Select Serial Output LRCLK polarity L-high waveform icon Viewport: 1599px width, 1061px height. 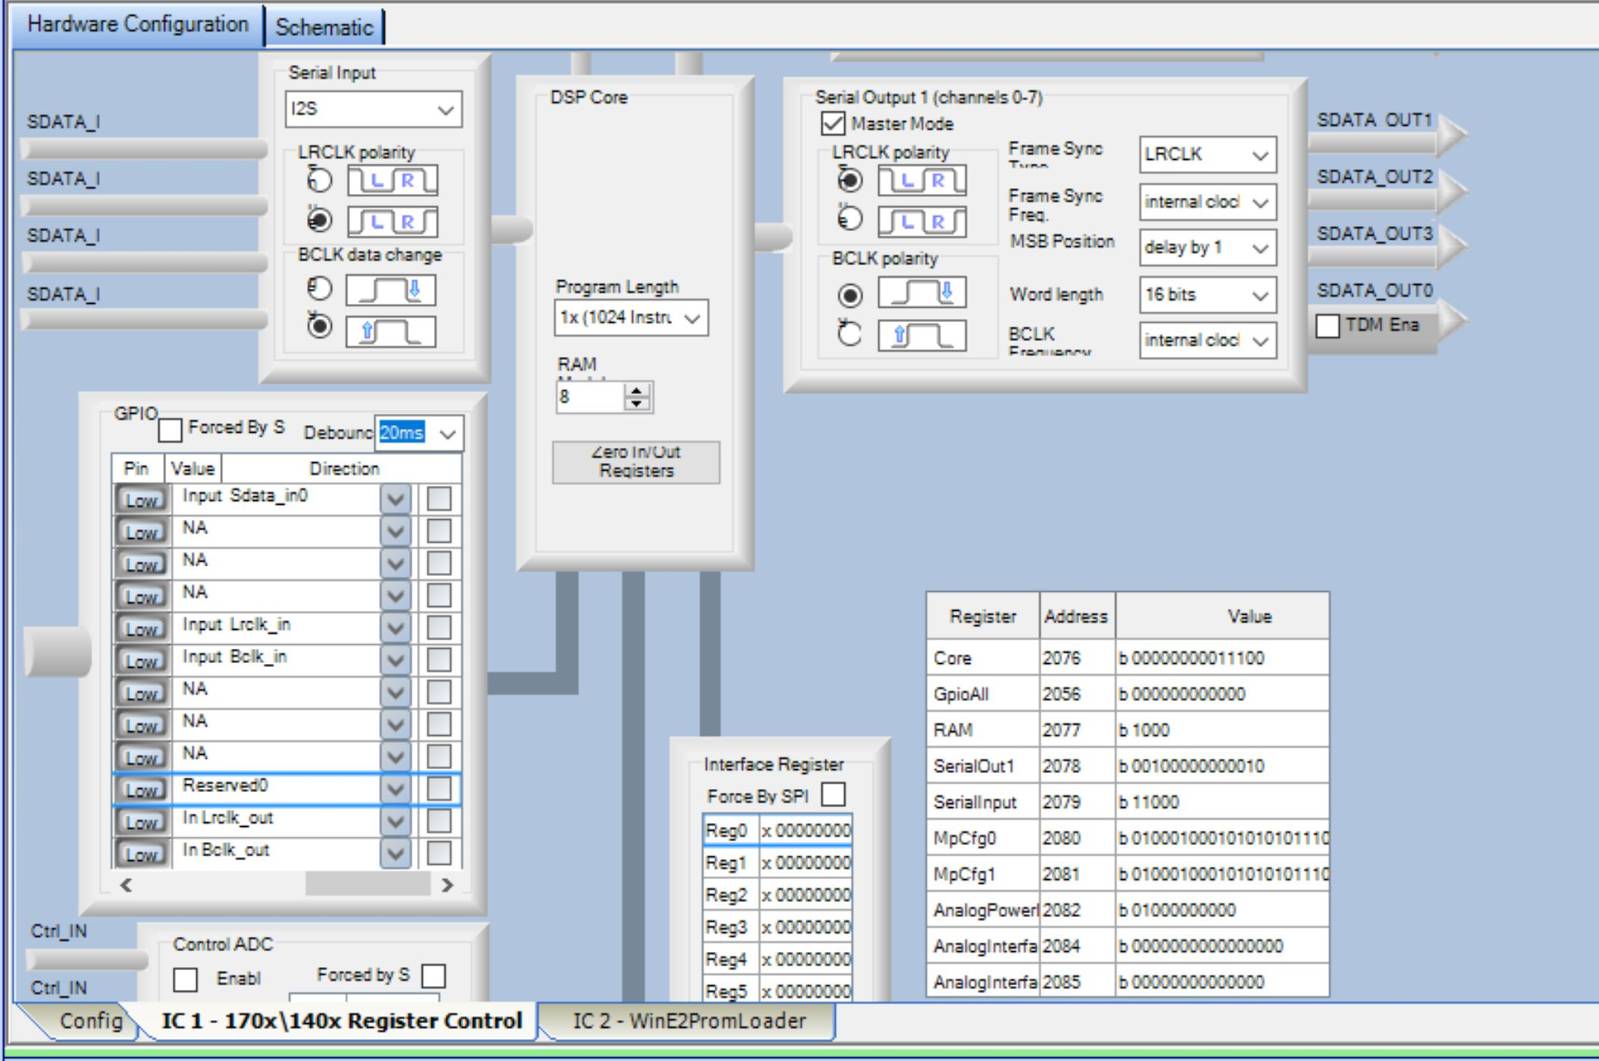(922, 221)
